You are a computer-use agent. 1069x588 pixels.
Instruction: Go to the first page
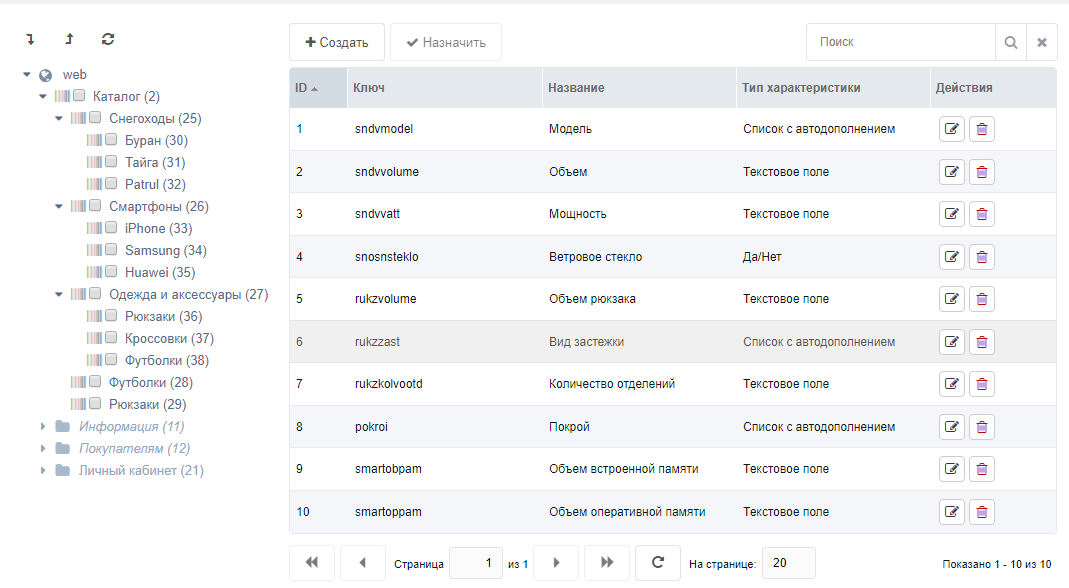(x=312, y=563)
